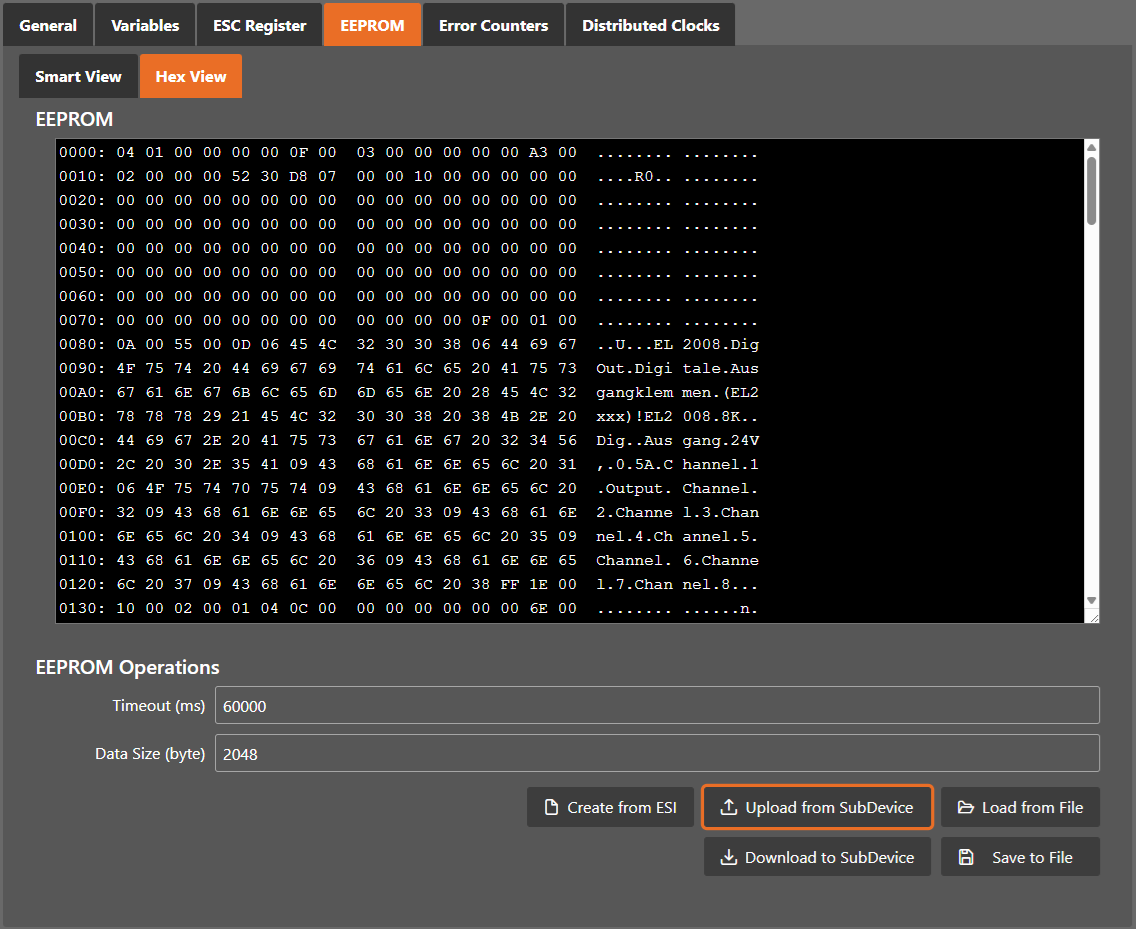Image resolution: width=1136 pixels, height=929 pixels.
Task: Focus the Data Size (byte) input field
Action: pos(657,753)
